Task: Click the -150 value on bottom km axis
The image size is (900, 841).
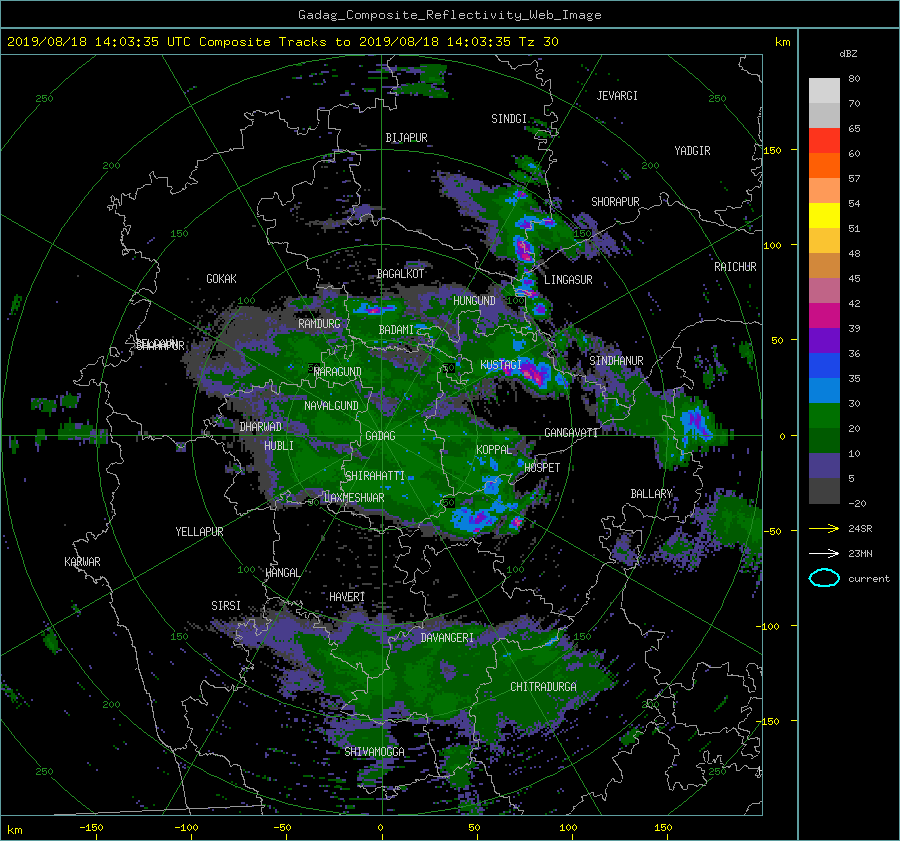Action: 91,827
